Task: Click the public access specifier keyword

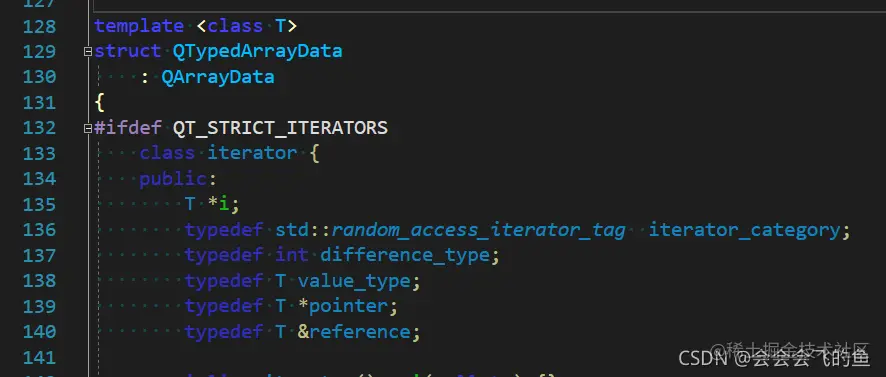Action: coord(173,179)
